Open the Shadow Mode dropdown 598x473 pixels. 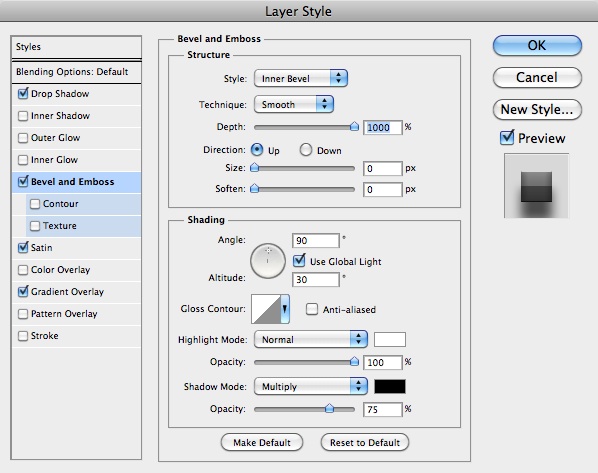[311, 386]
